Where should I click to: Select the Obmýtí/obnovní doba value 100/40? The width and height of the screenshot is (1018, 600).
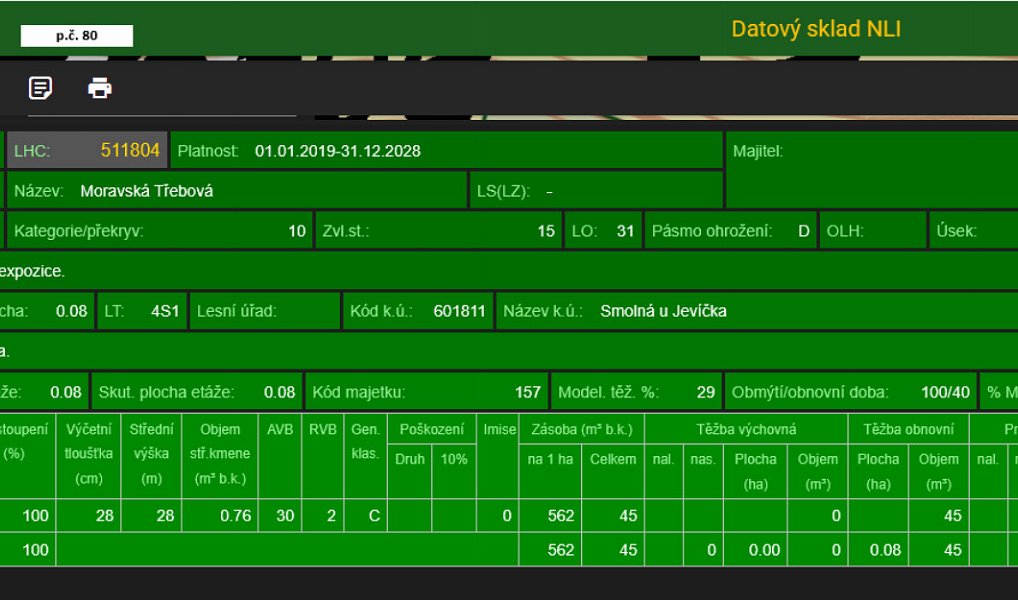point(945,392)
